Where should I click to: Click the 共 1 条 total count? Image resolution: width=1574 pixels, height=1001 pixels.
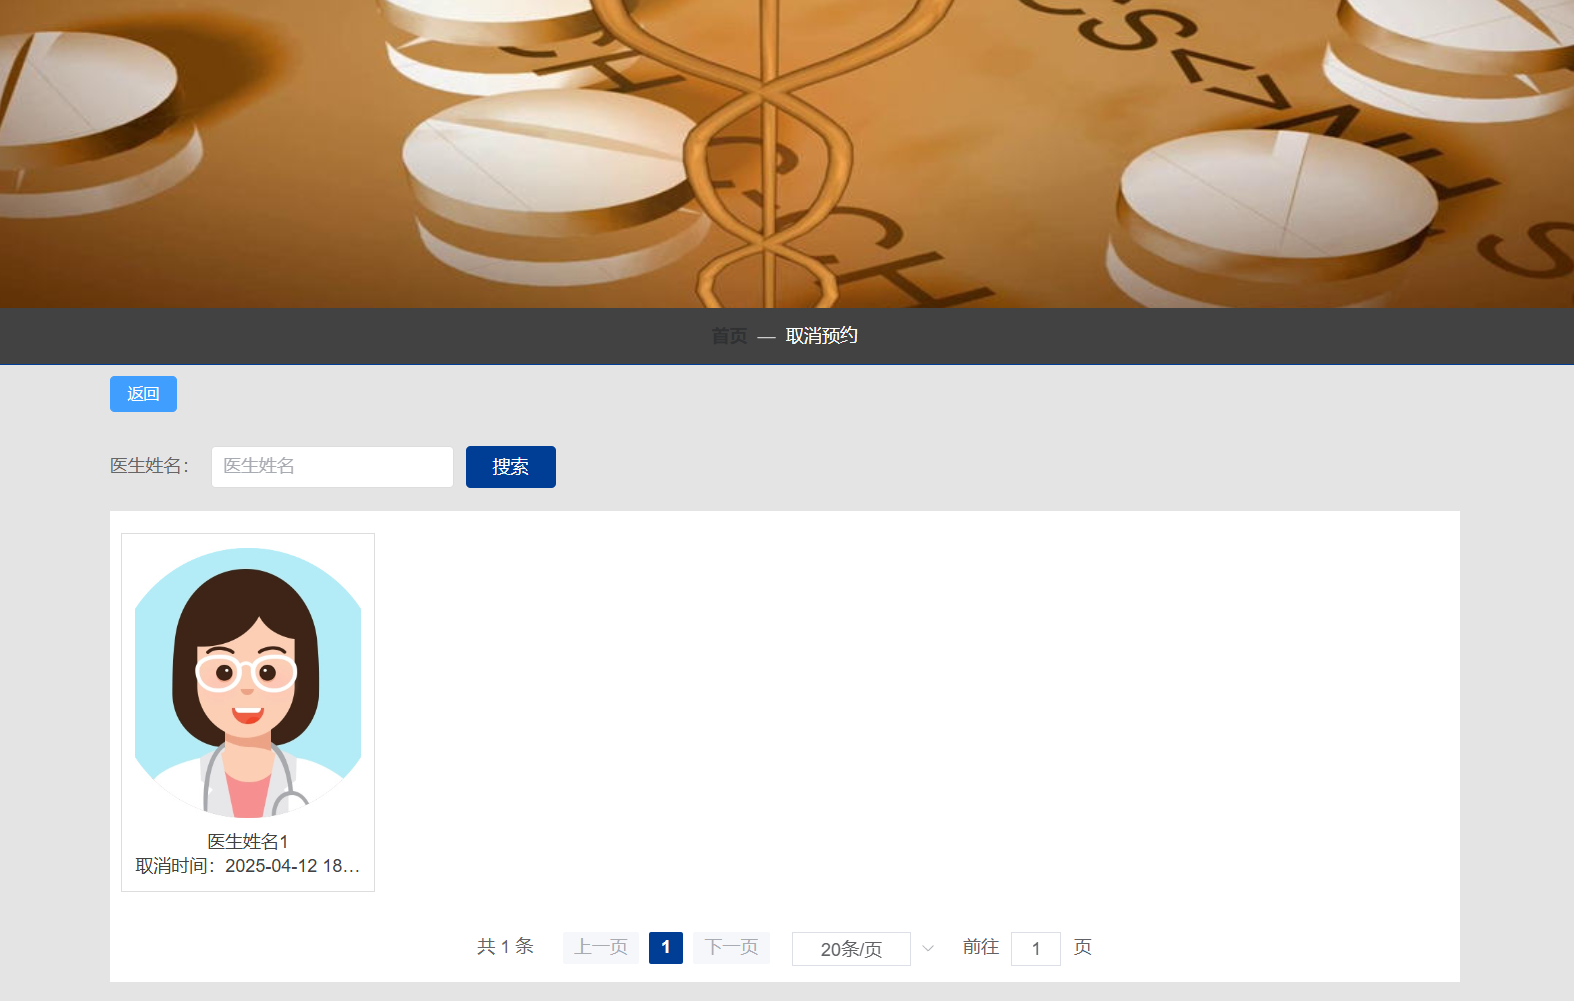(x=505, y=947)
